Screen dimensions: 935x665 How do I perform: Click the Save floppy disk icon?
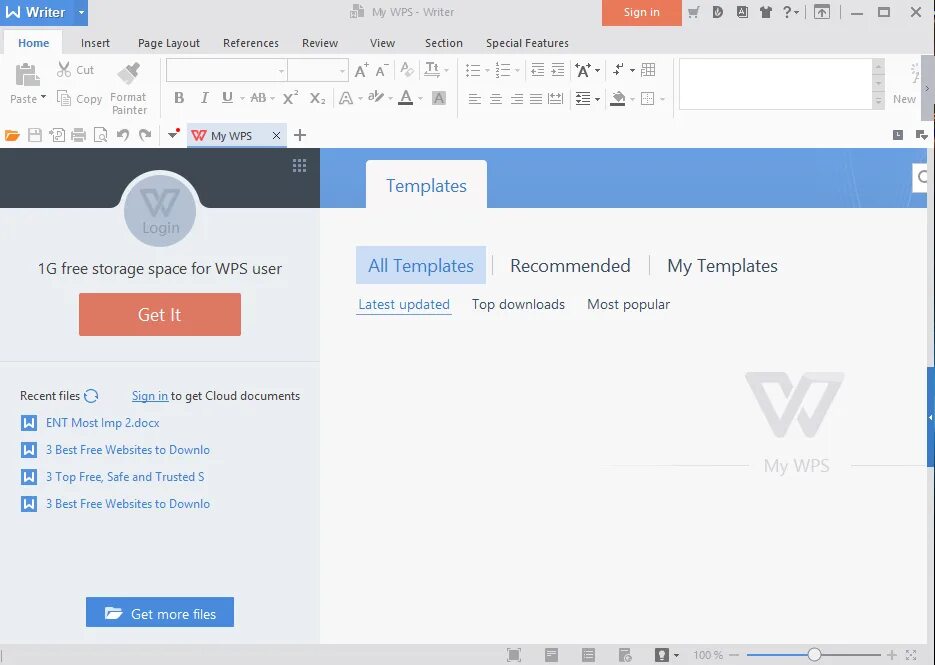tap(35, 135)
